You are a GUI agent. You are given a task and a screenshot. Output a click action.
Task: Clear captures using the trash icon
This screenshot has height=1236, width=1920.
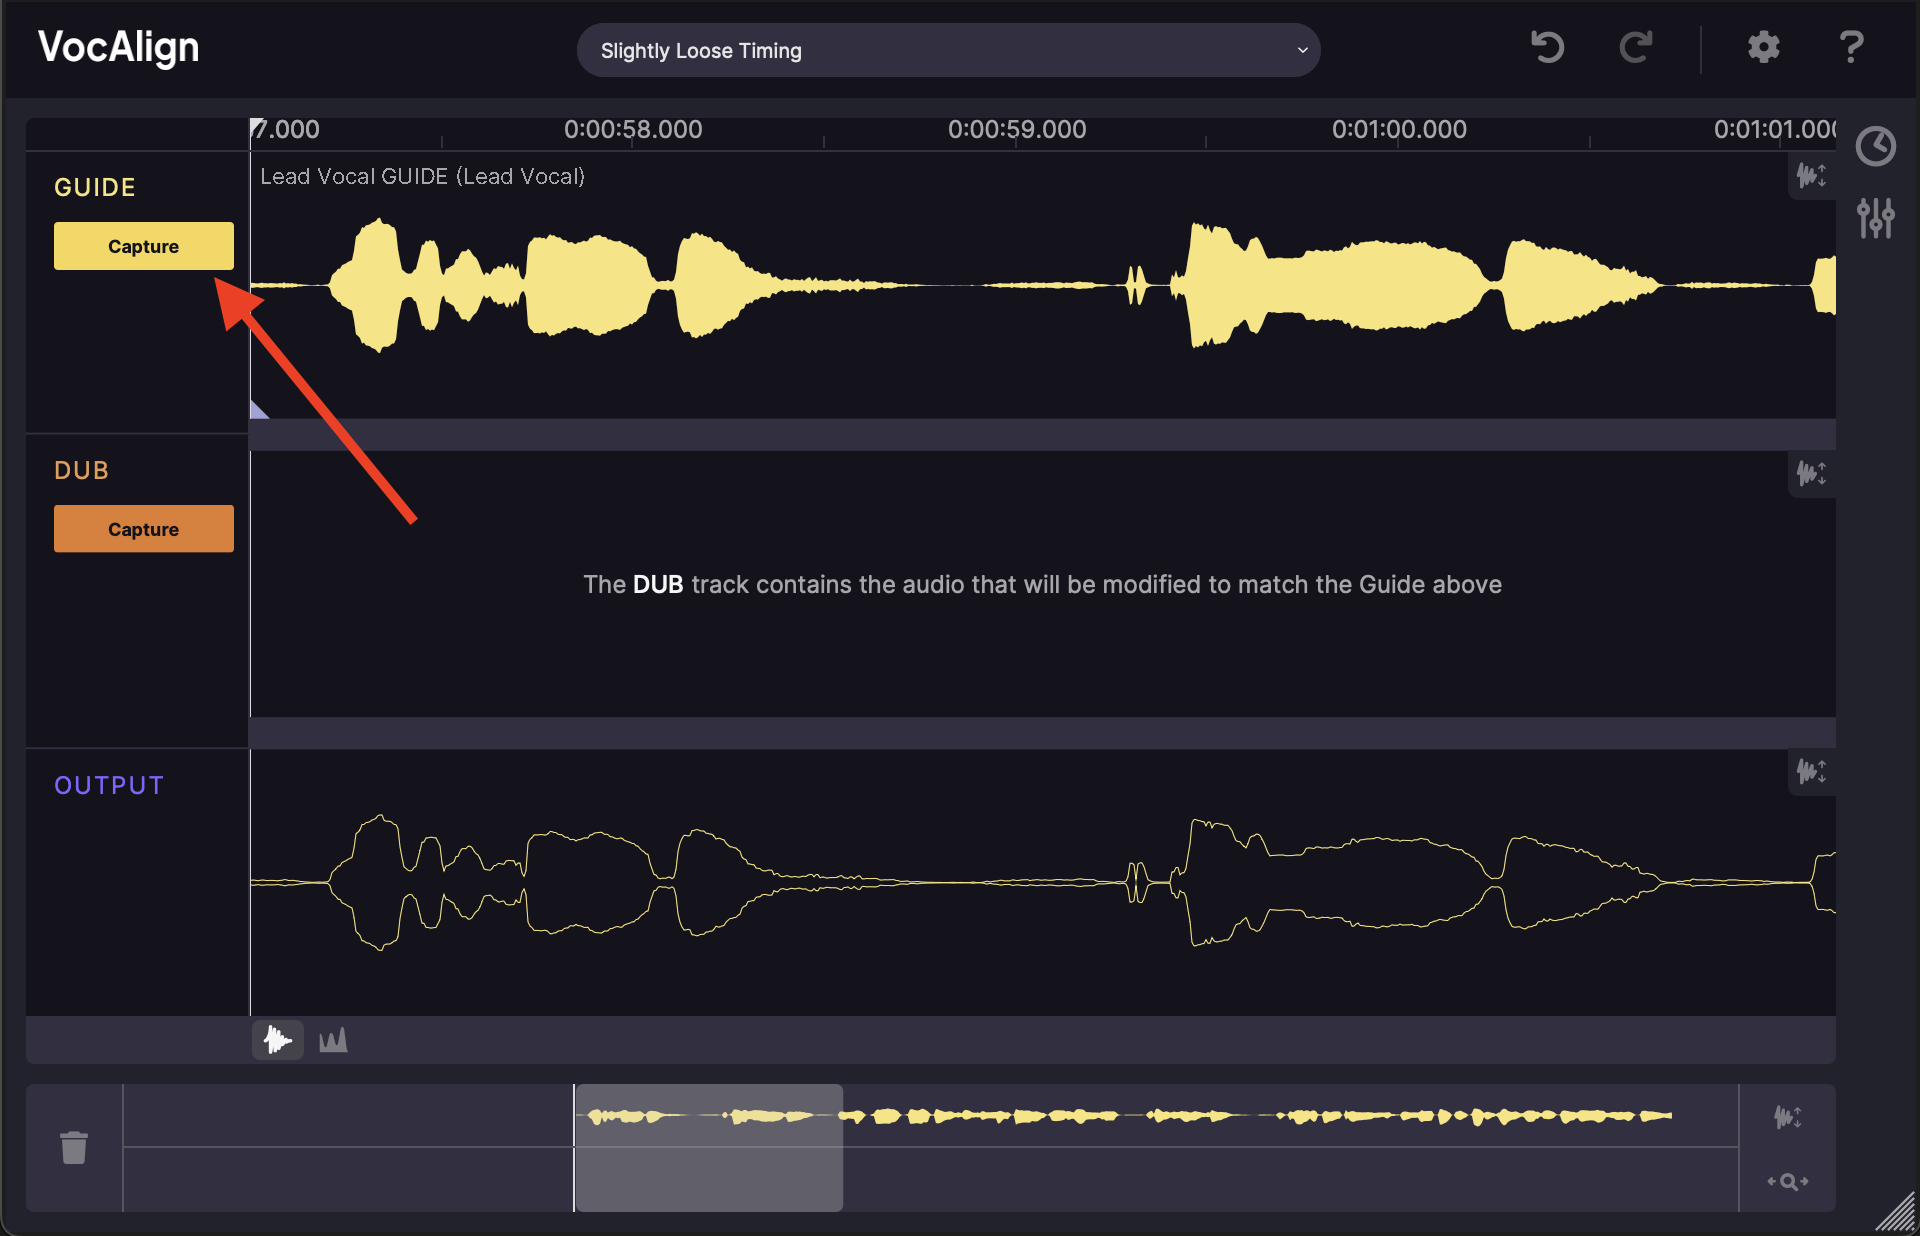[x=75, y=1148]
